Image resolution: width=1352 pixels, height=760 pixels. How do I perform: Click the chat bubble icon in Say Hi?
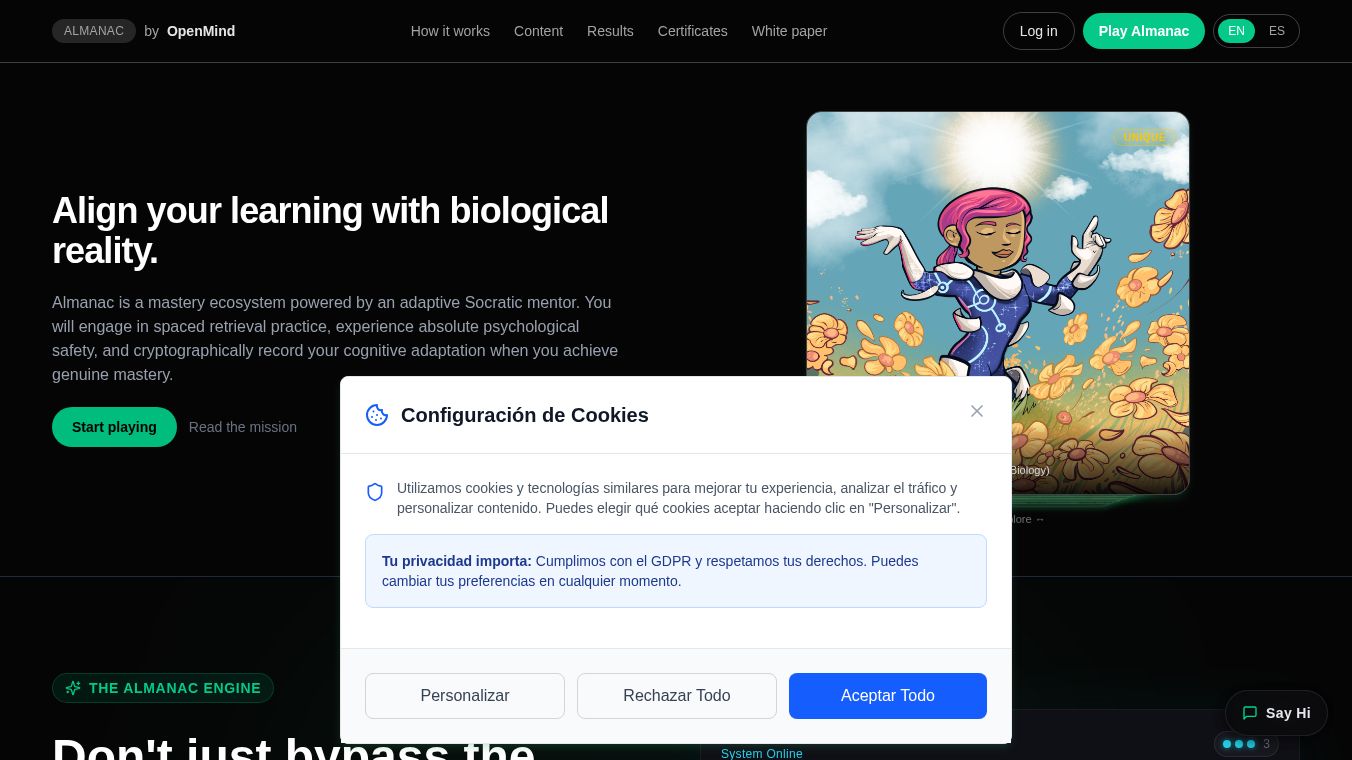click(1250, 713)
